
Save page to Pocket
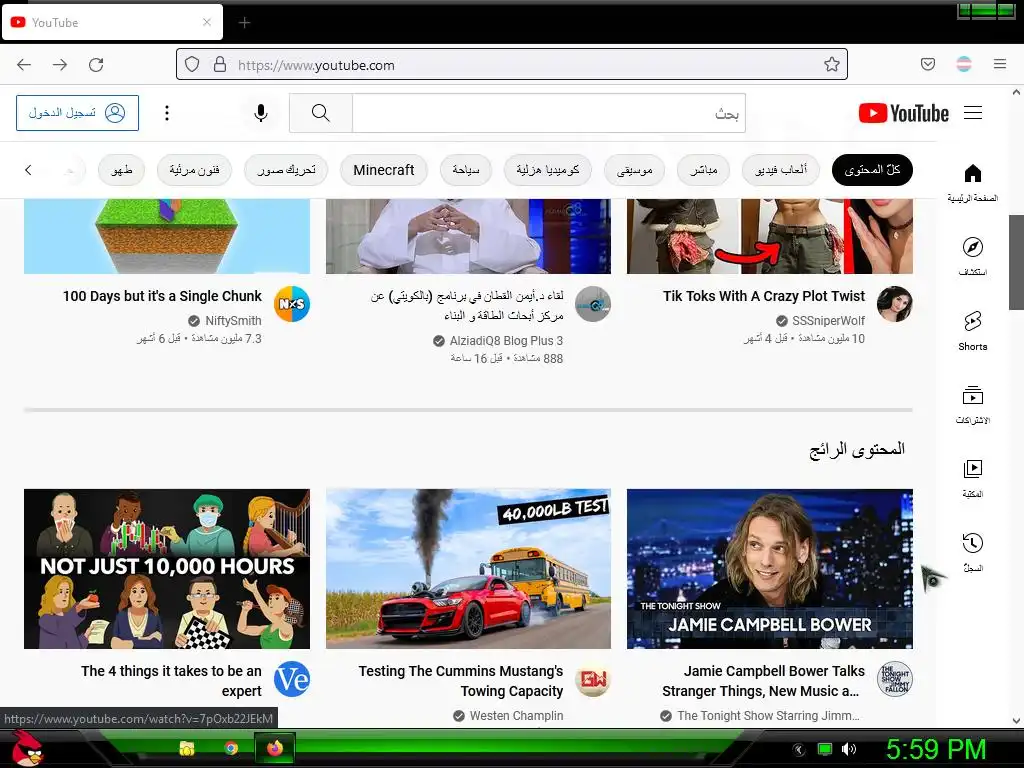(927, 64)
